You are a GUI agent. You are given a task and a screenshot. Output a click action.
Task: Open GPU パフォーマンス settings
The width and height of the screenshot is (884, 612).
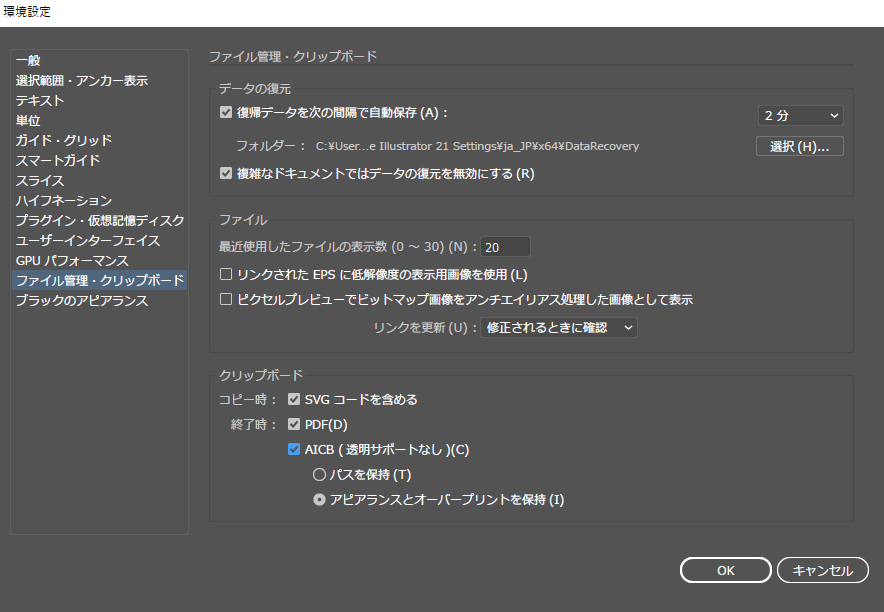click(x=68, y=260)
